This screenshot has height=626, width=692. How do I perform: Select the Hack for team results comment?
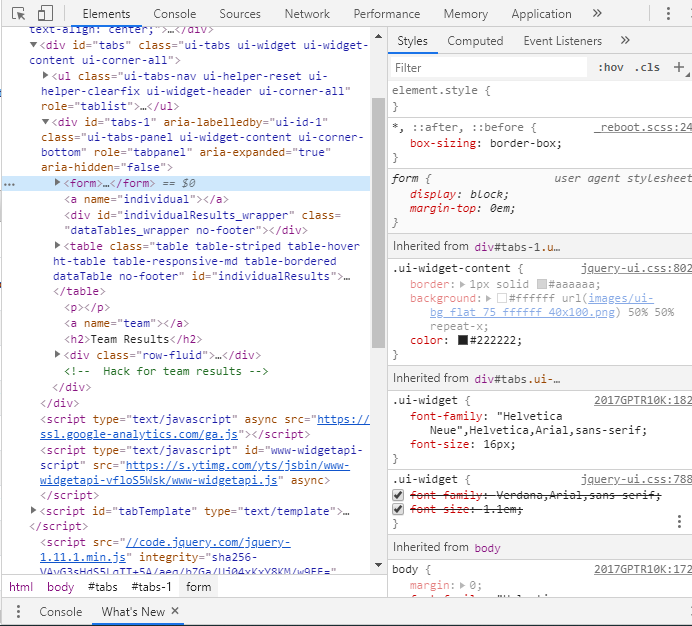[x=166, y=371]
